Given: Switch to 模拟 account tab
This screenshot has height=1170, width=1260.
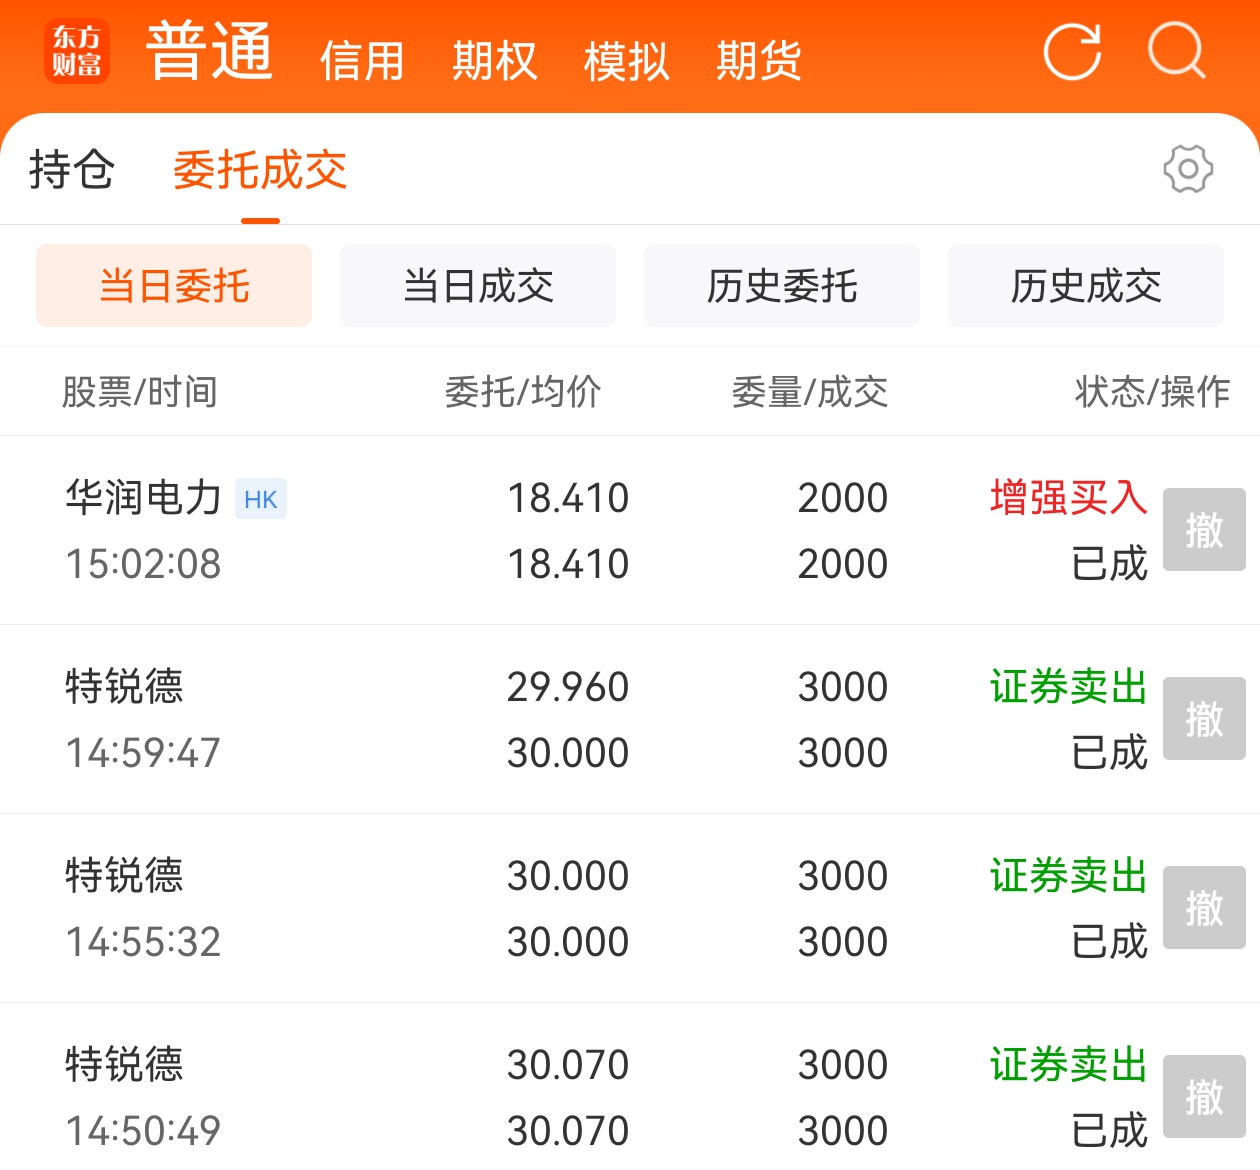Looking at the screenshot, I should [x=626, y=61].
